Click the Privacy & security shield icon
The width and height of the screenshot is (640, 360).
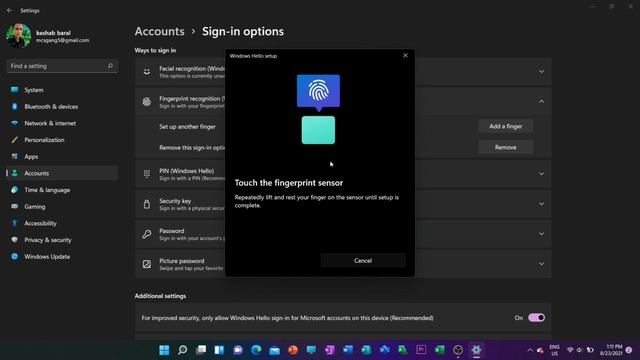point(15,240)
